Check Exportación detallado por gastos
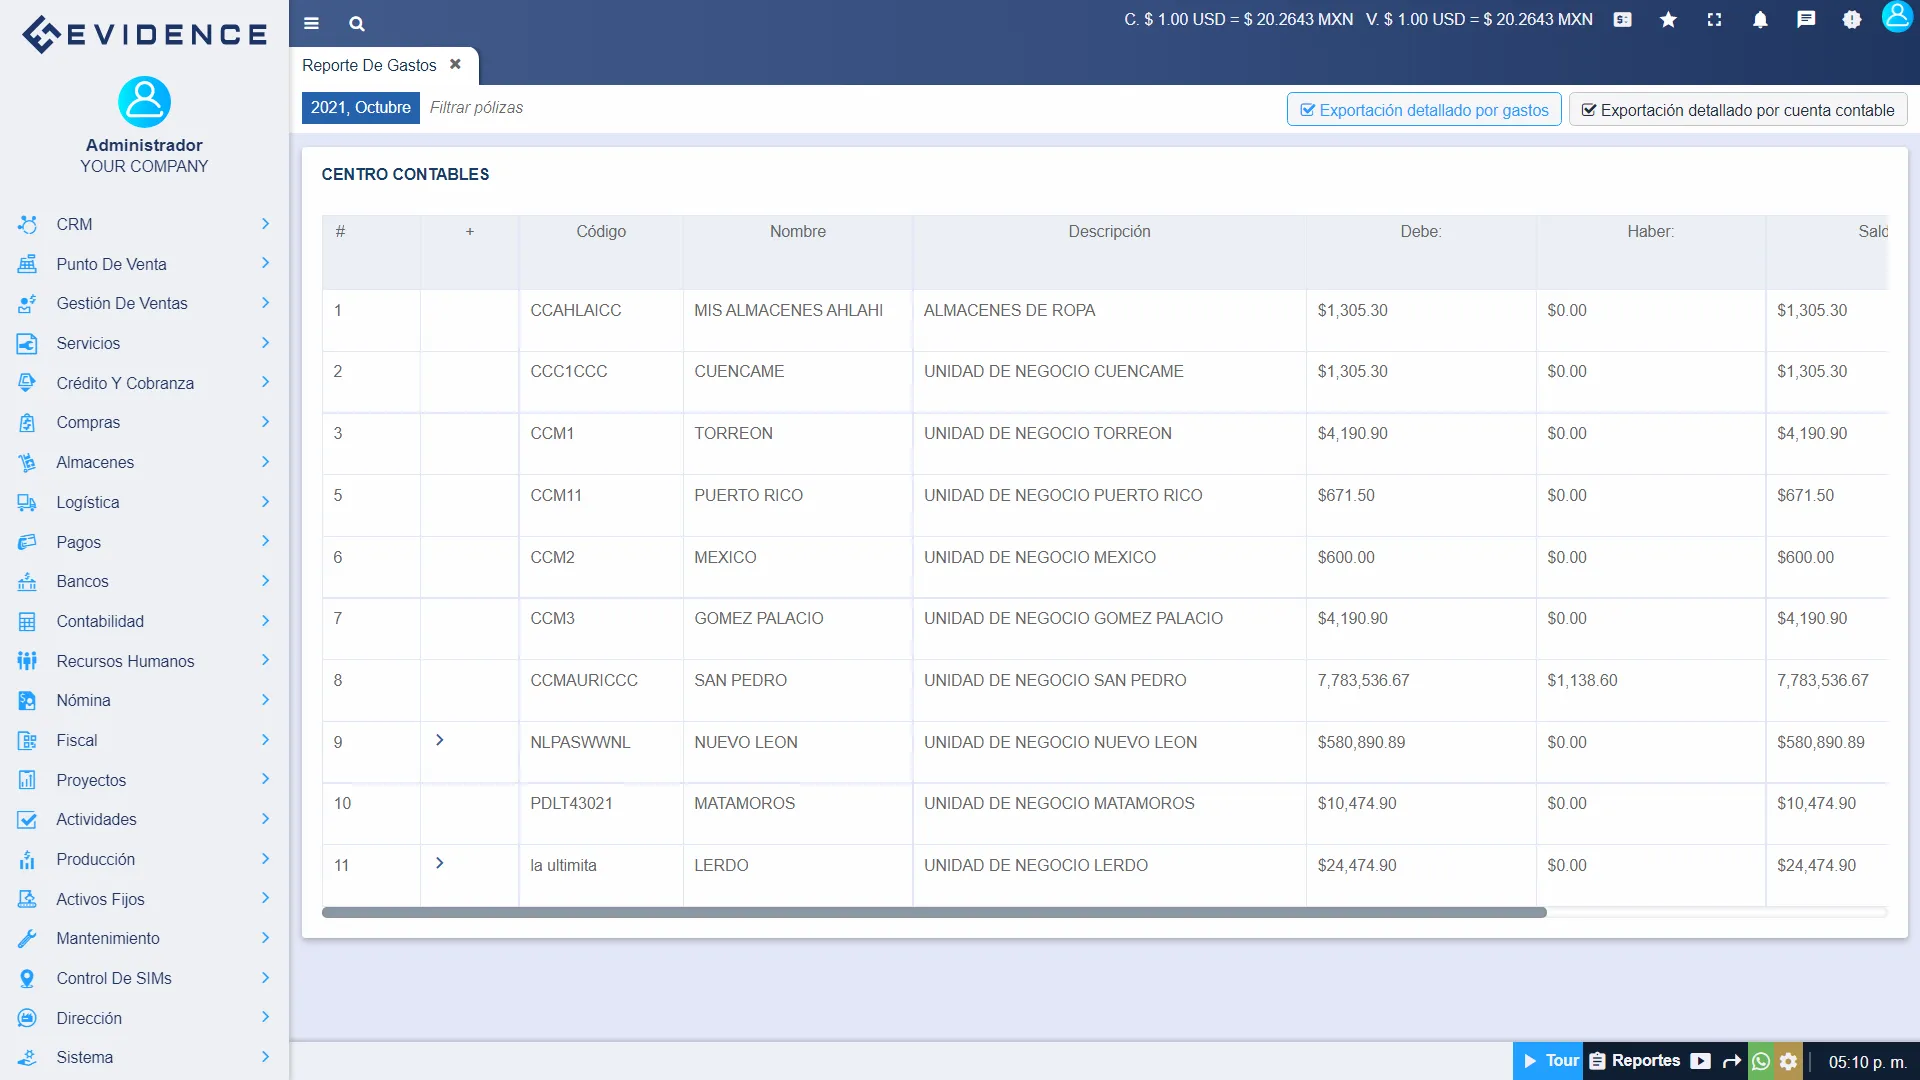1920x1080 pixels. point(1423,109)
